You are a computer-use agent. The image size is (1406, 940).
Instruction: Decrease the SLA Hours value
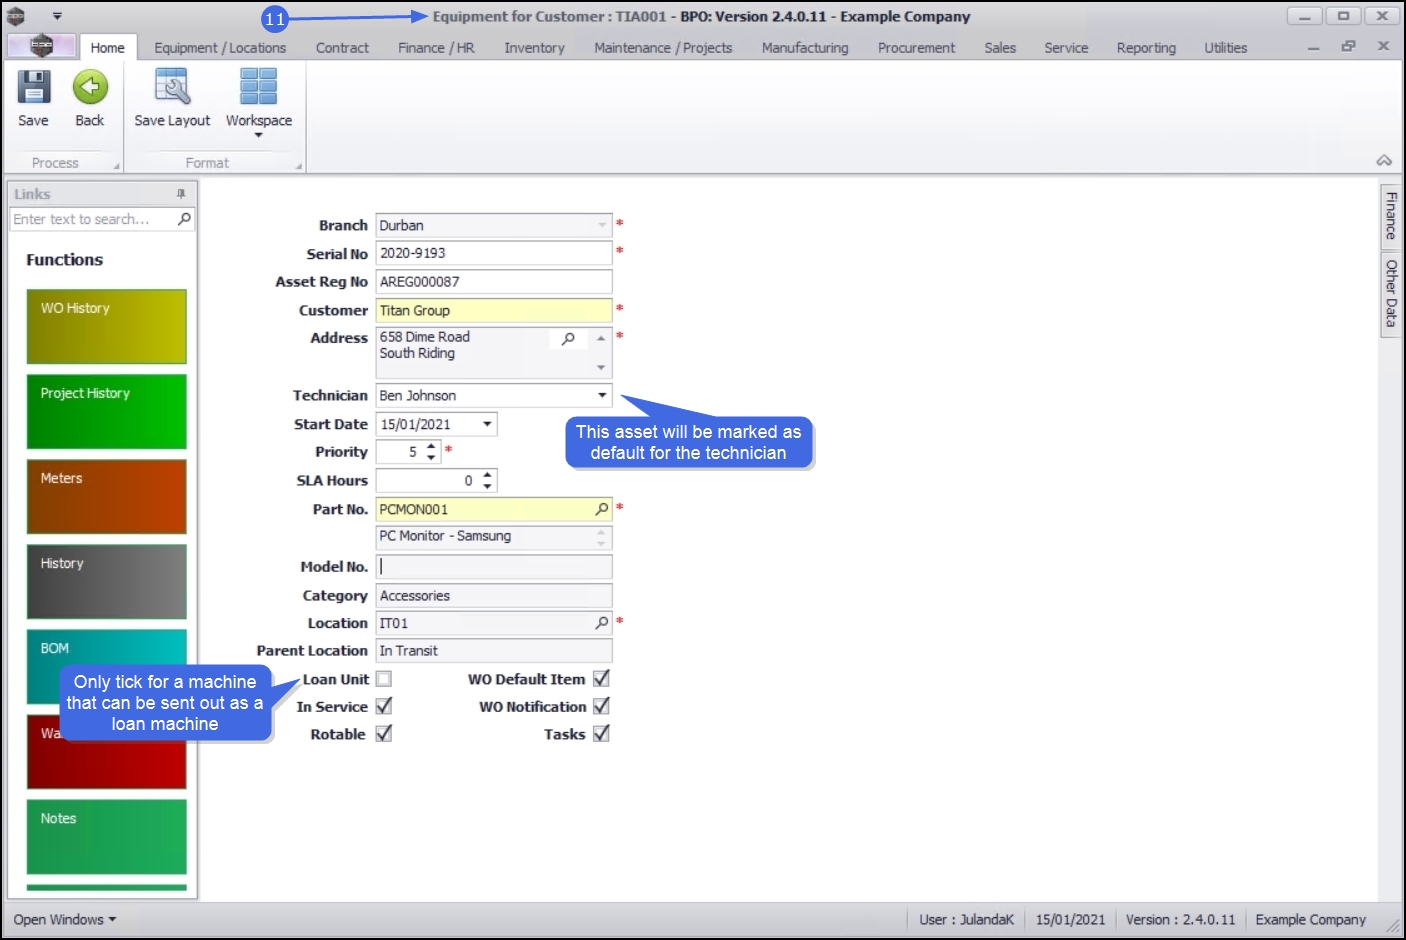pos(487,486)
